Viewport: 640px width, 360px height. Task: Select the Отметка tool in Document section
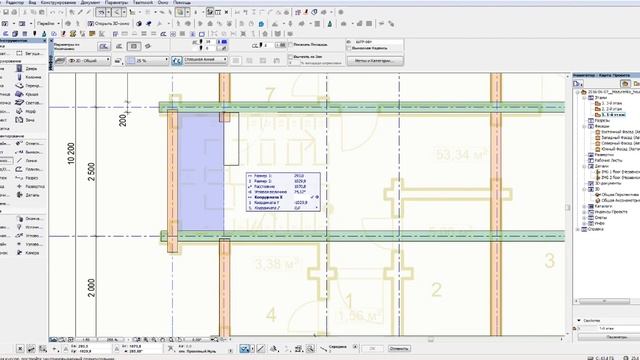pyautogui.click(x=29, y=144)
